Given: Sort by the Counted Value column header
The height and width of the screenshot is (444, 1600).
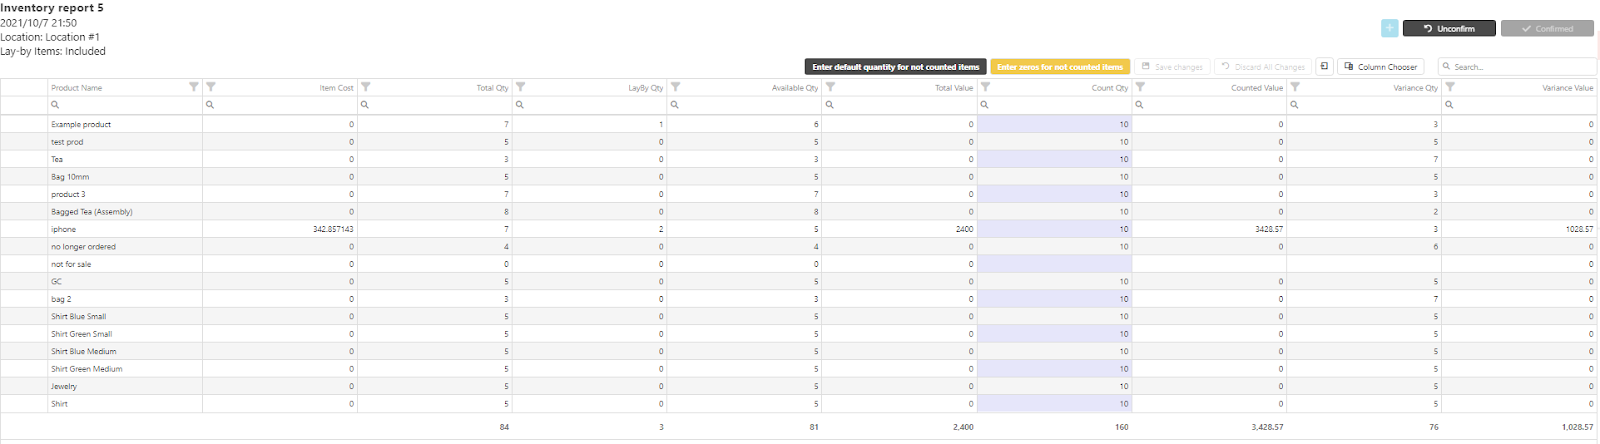Looking at the screenshot, I should tap(1257, 88).
